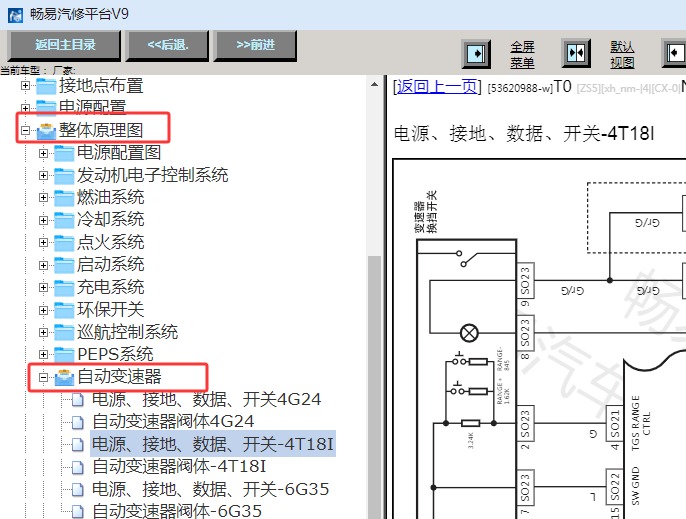Click the partially visible rightmost view icon

pyautogui.click(x=674, y=53)
